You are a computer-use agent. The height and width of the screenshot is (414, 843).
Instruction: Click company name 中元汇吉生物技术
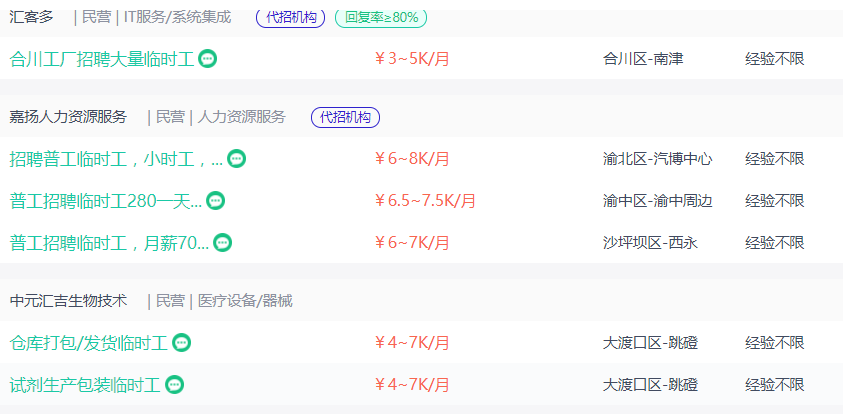[68, 301]
